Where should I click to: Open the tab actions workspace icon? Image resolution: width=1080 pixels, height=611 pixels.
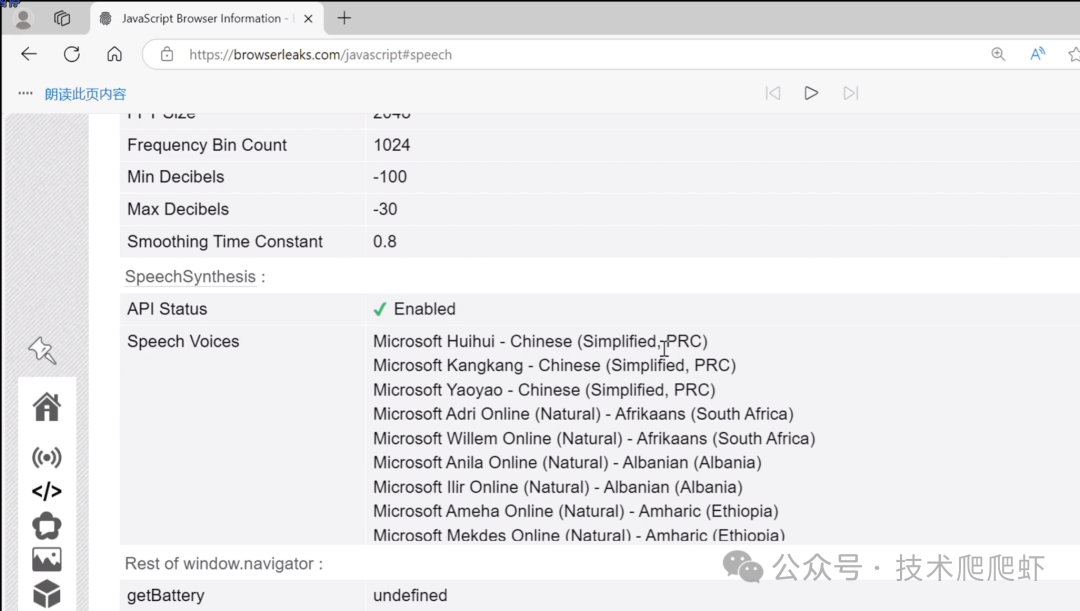[62, 18]
